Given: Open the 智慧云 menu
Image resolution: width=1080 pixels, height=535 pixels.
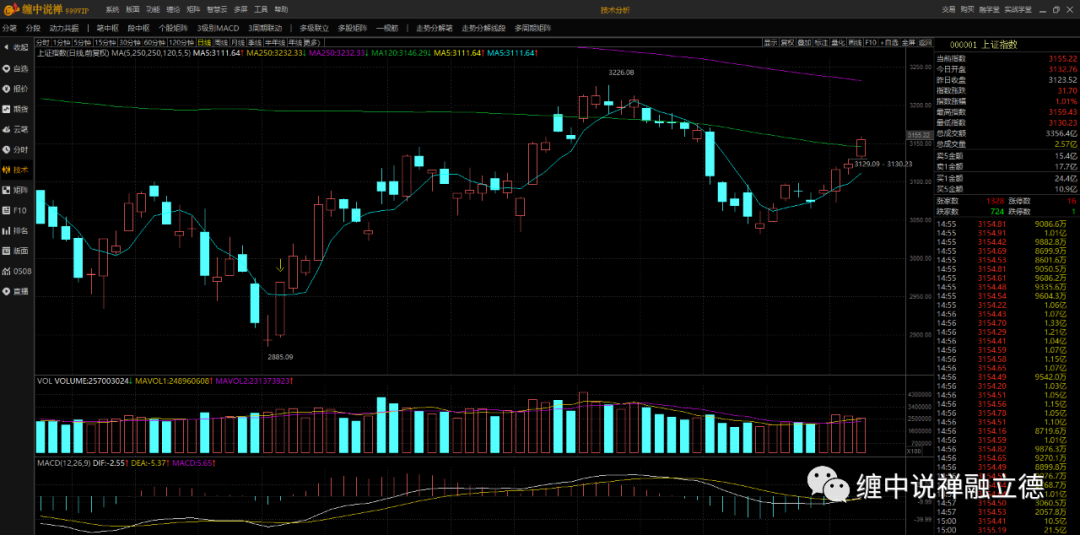Looking at the screenshot, I should pyautogui.click(x=216, y=10).
